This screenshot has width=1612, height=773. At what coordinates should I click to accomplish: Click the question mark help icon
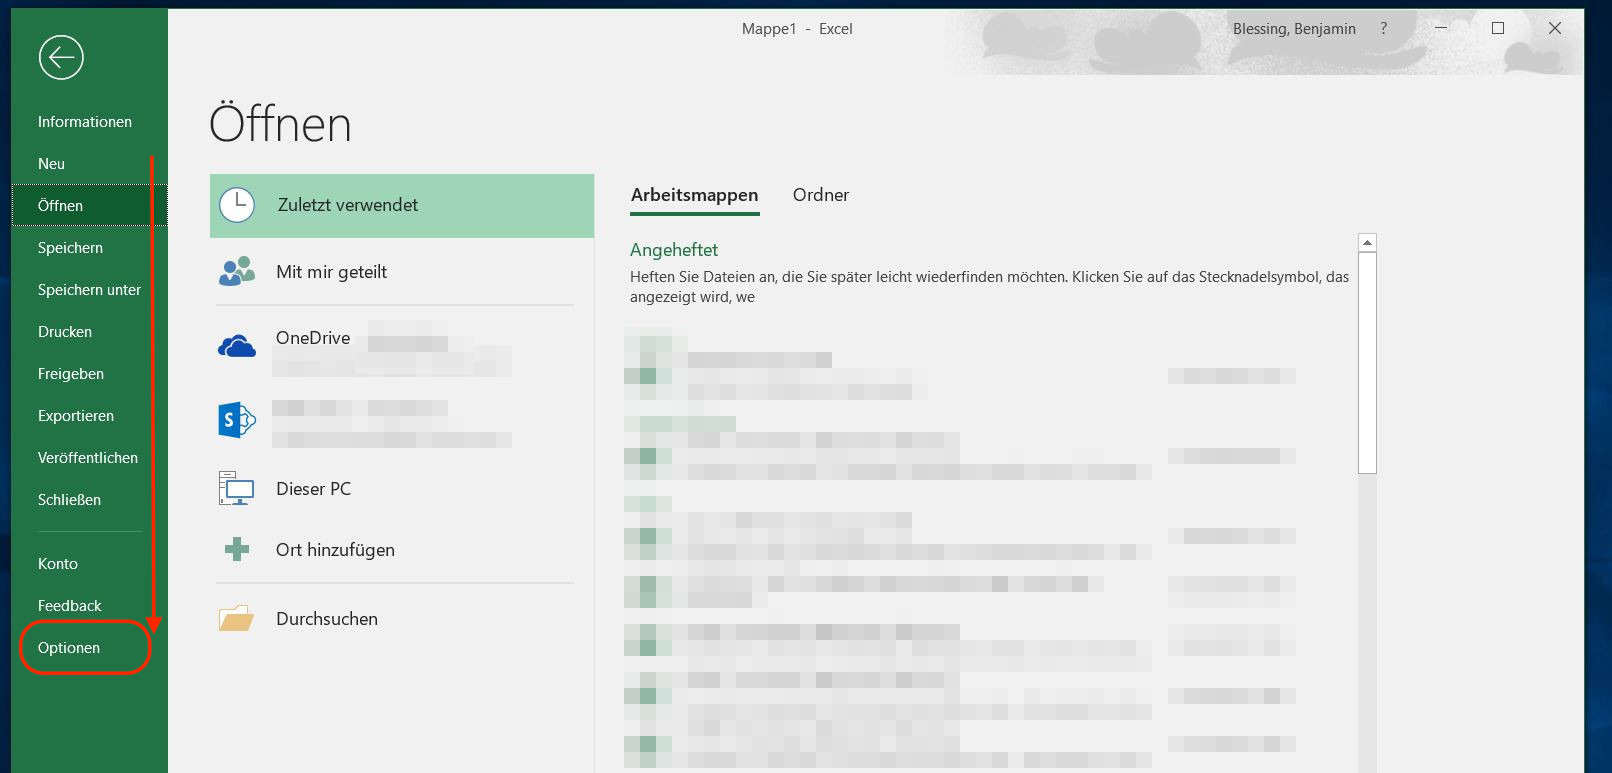coord(1384,29)
